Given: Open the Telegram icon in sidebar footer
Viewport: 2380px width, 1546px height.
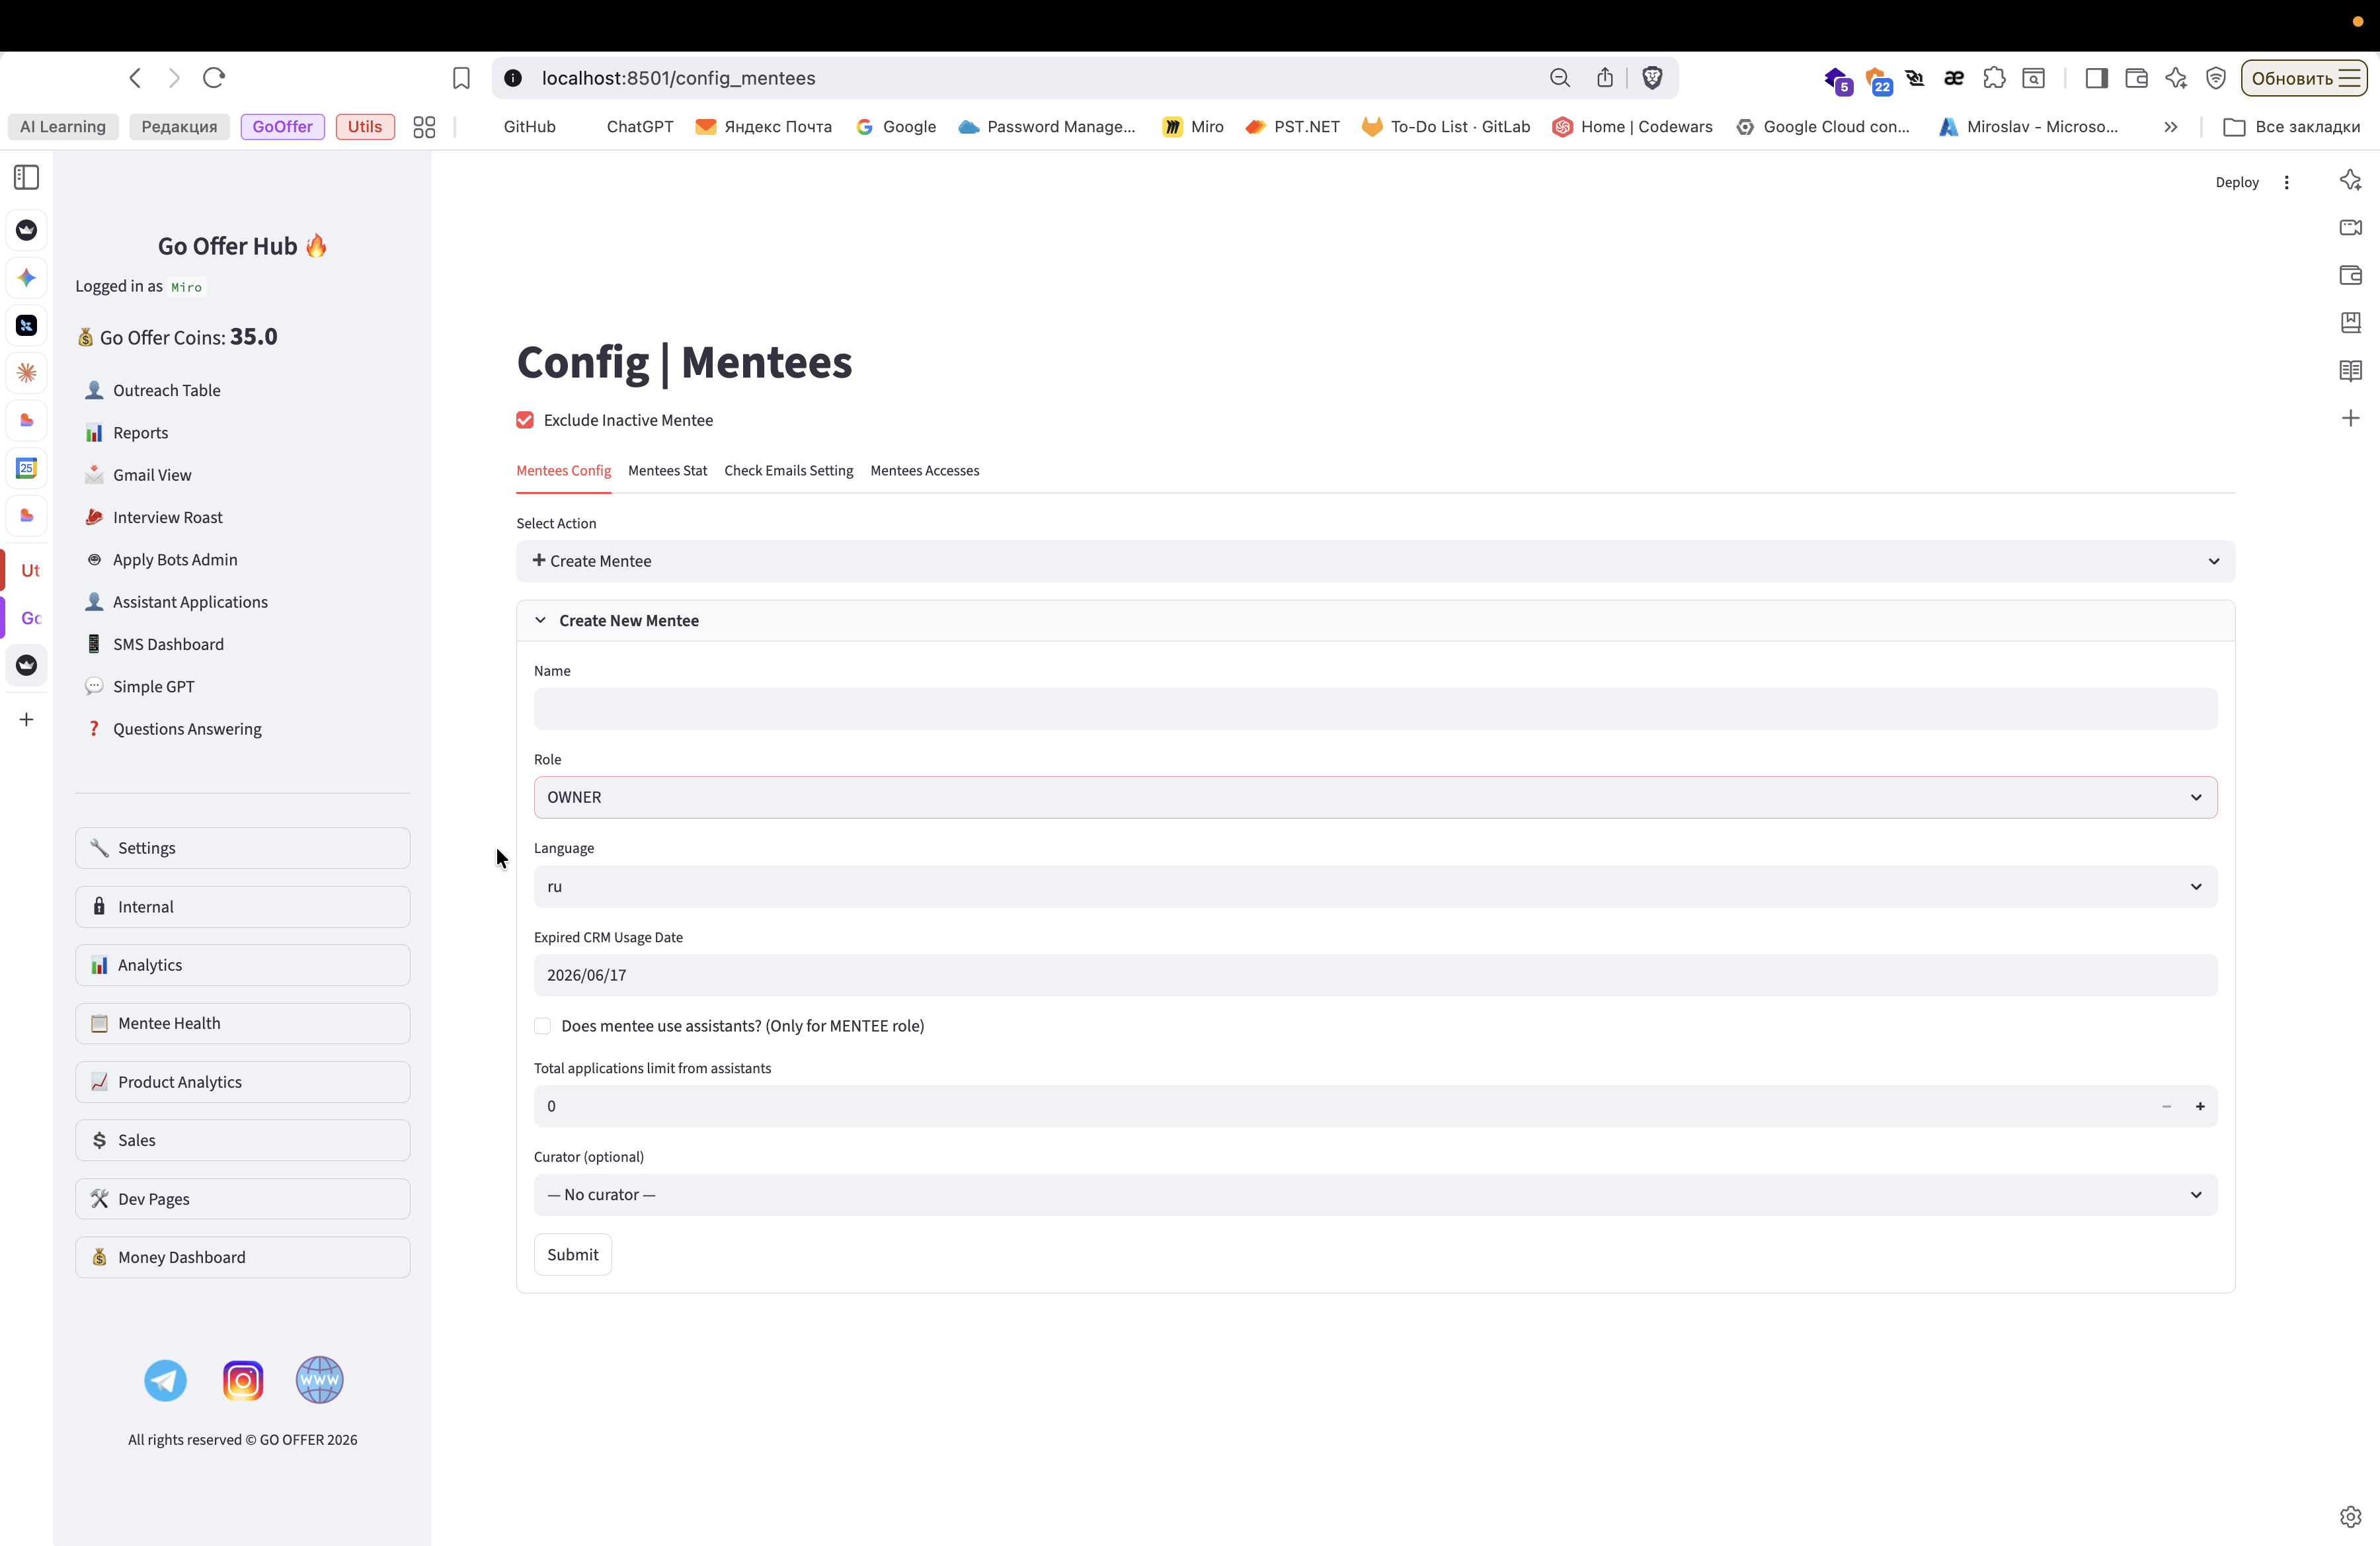Looking at the screenshot, I should coord(165,1380).
